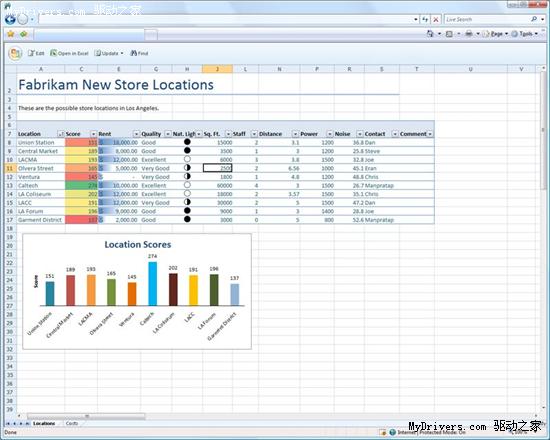Click the Fabrikam New Store Locations heading
Image resolution: width=550 pixels, height=440 pixels.
(116, 85)
